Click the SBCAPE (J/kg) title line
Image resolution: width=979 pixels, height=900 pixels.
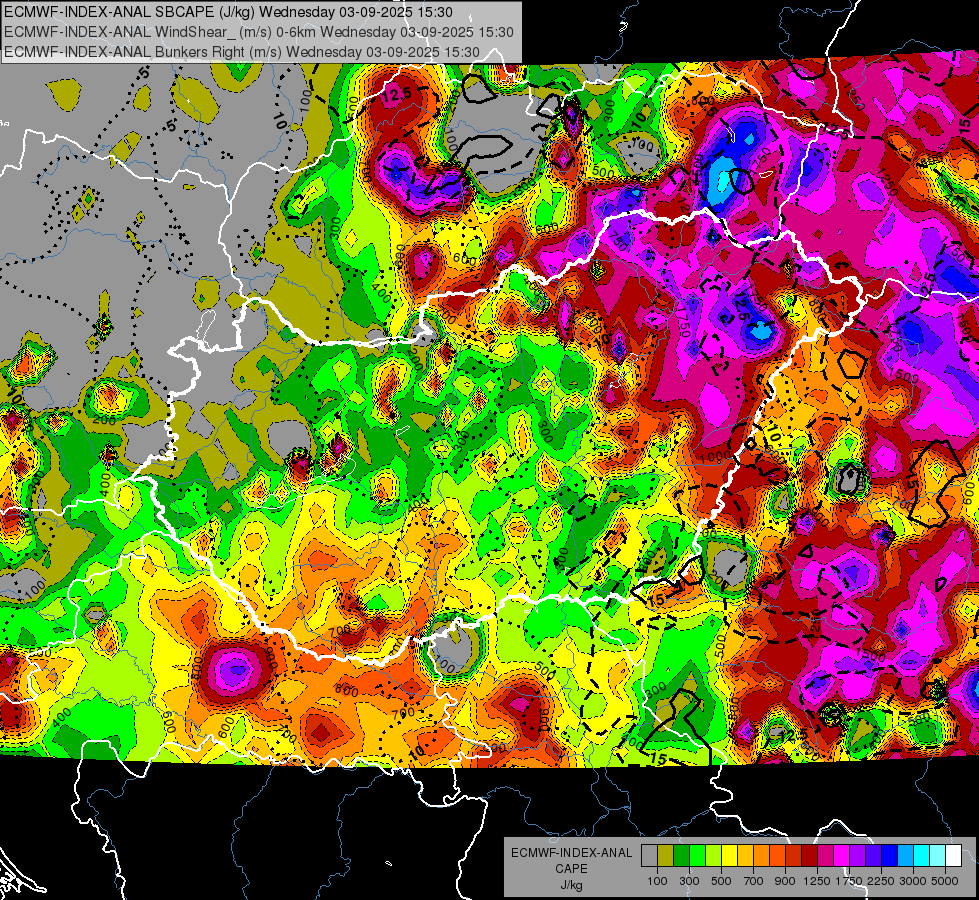point(229,12)
